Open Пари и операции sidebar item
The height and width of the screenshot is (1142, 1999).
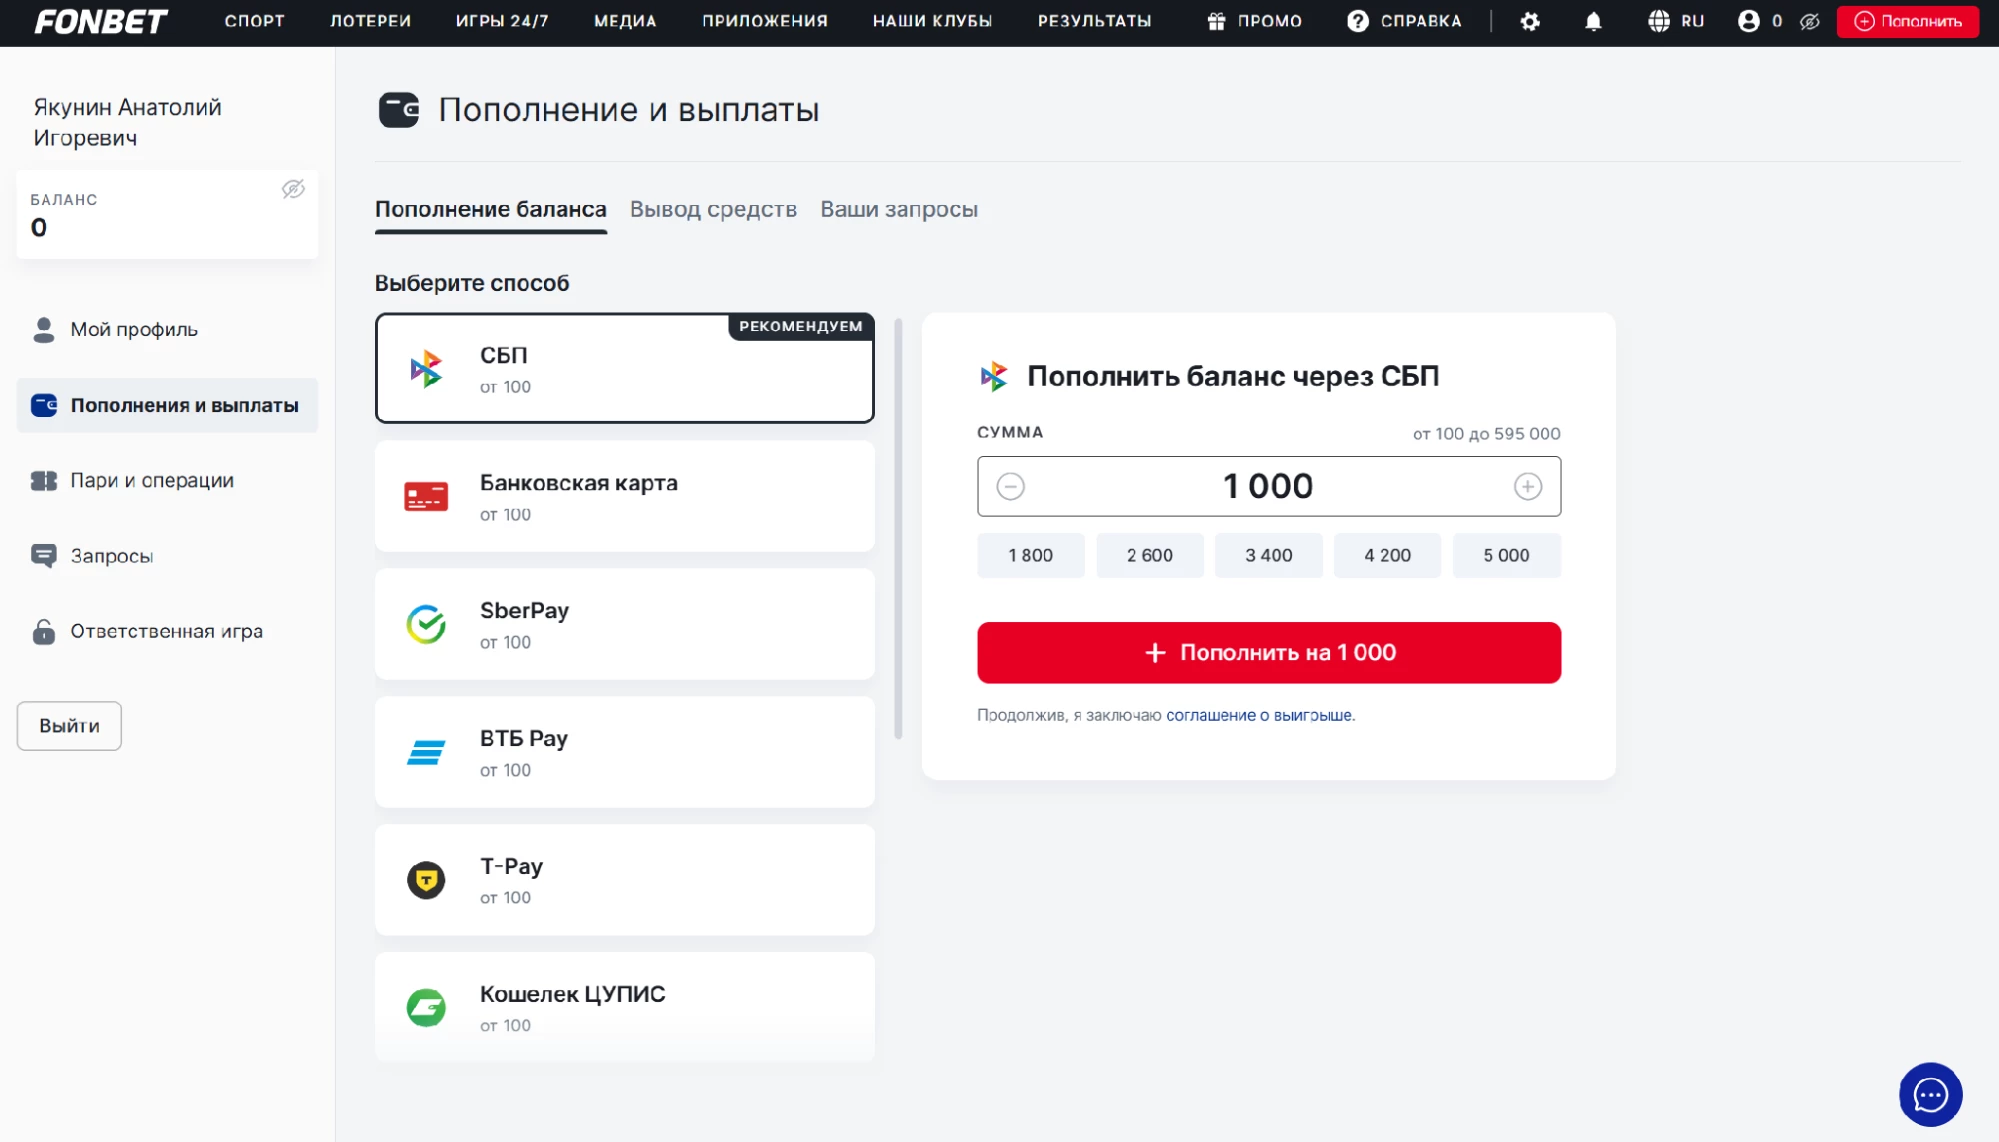tap(167, 480)
